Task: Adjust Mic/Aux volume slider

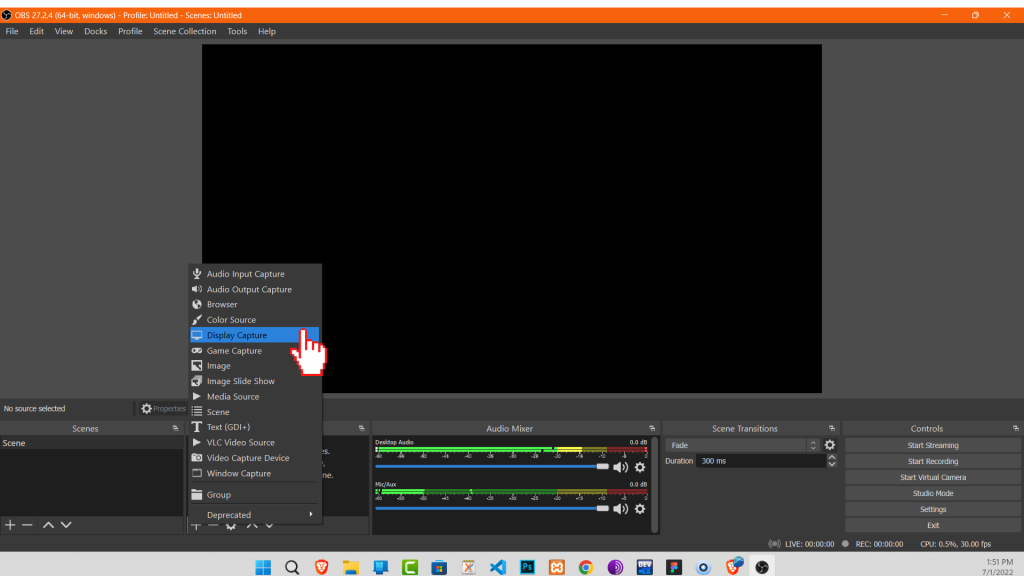Action: click(492, 508)
